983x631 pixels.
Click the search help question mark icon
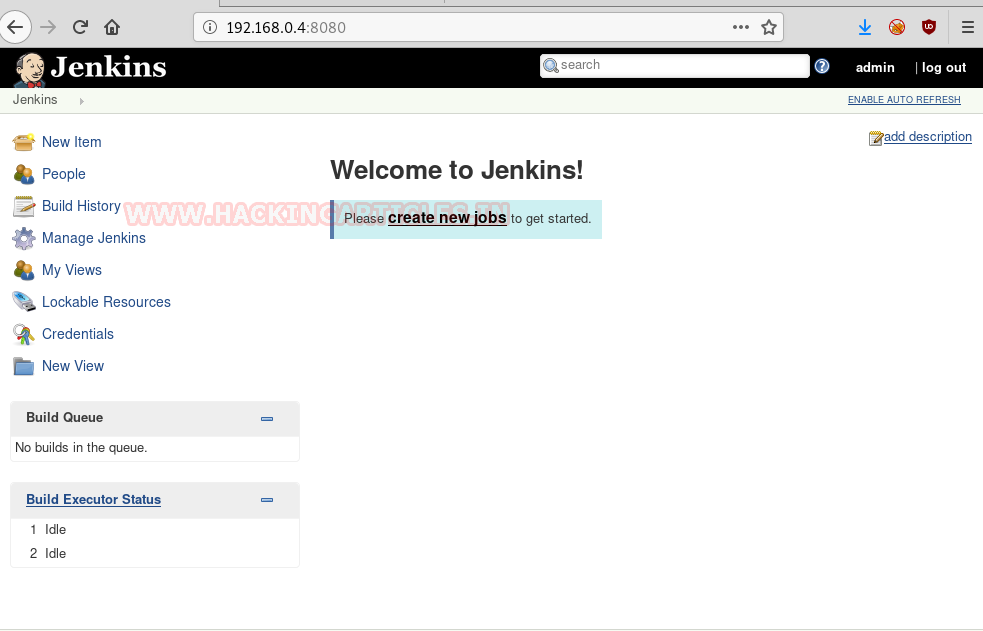pyautogui.click(x=822, y=66)
